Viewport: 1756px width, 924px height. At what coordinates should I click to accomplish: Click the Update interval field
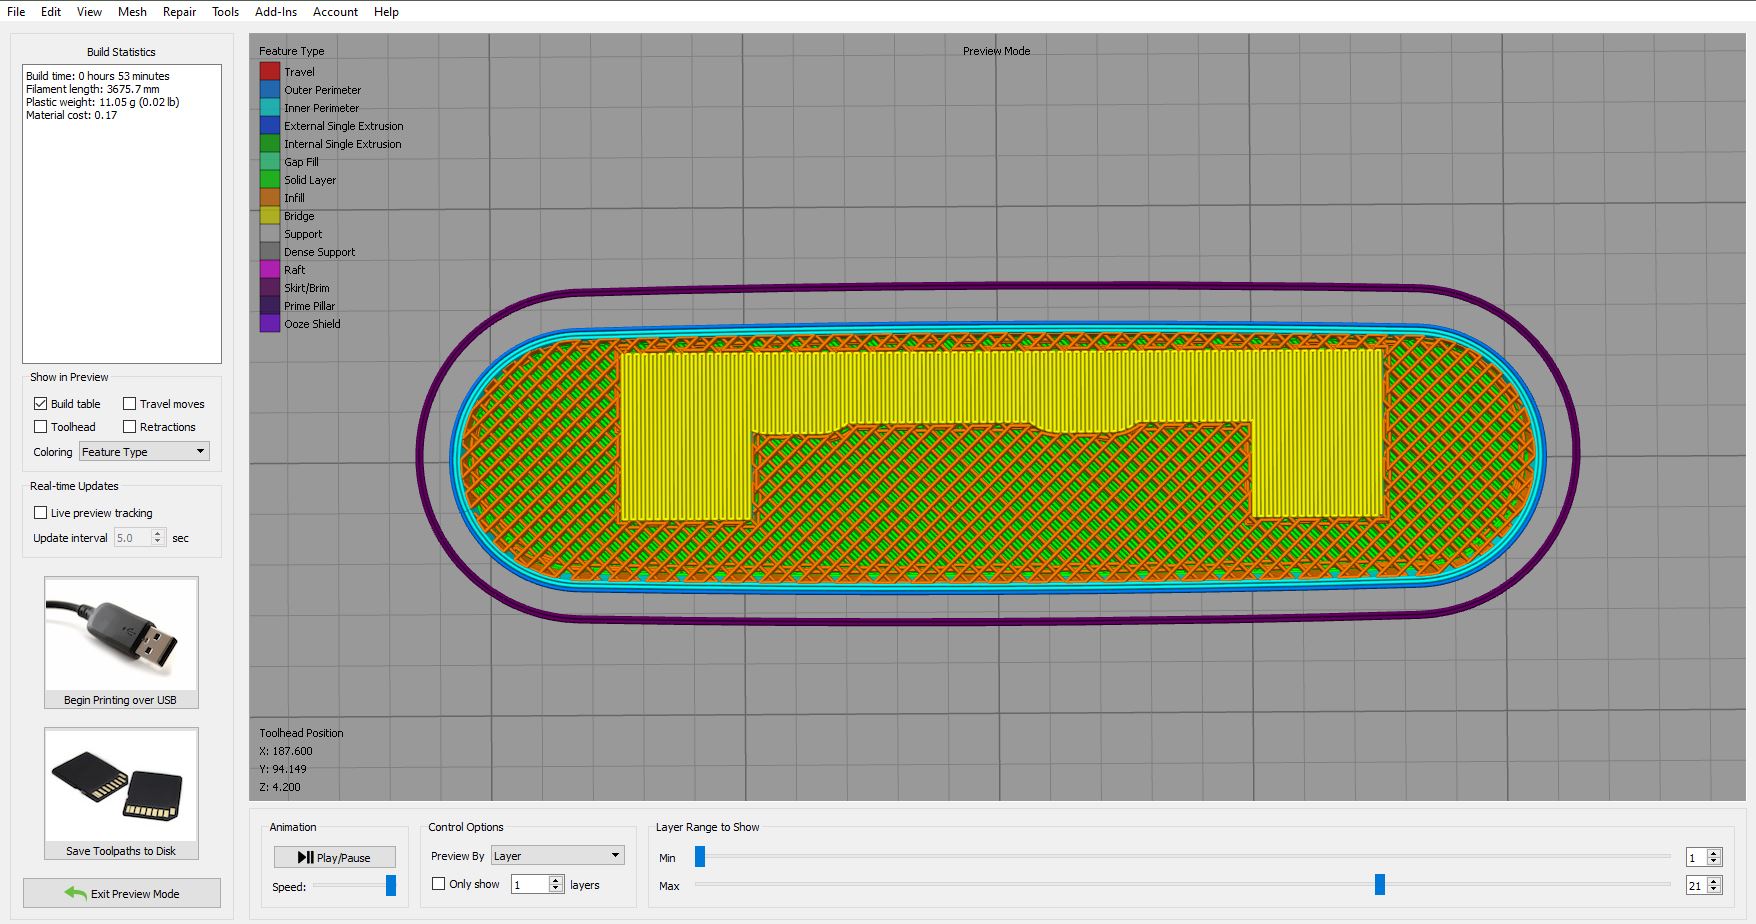pos(132,538)
